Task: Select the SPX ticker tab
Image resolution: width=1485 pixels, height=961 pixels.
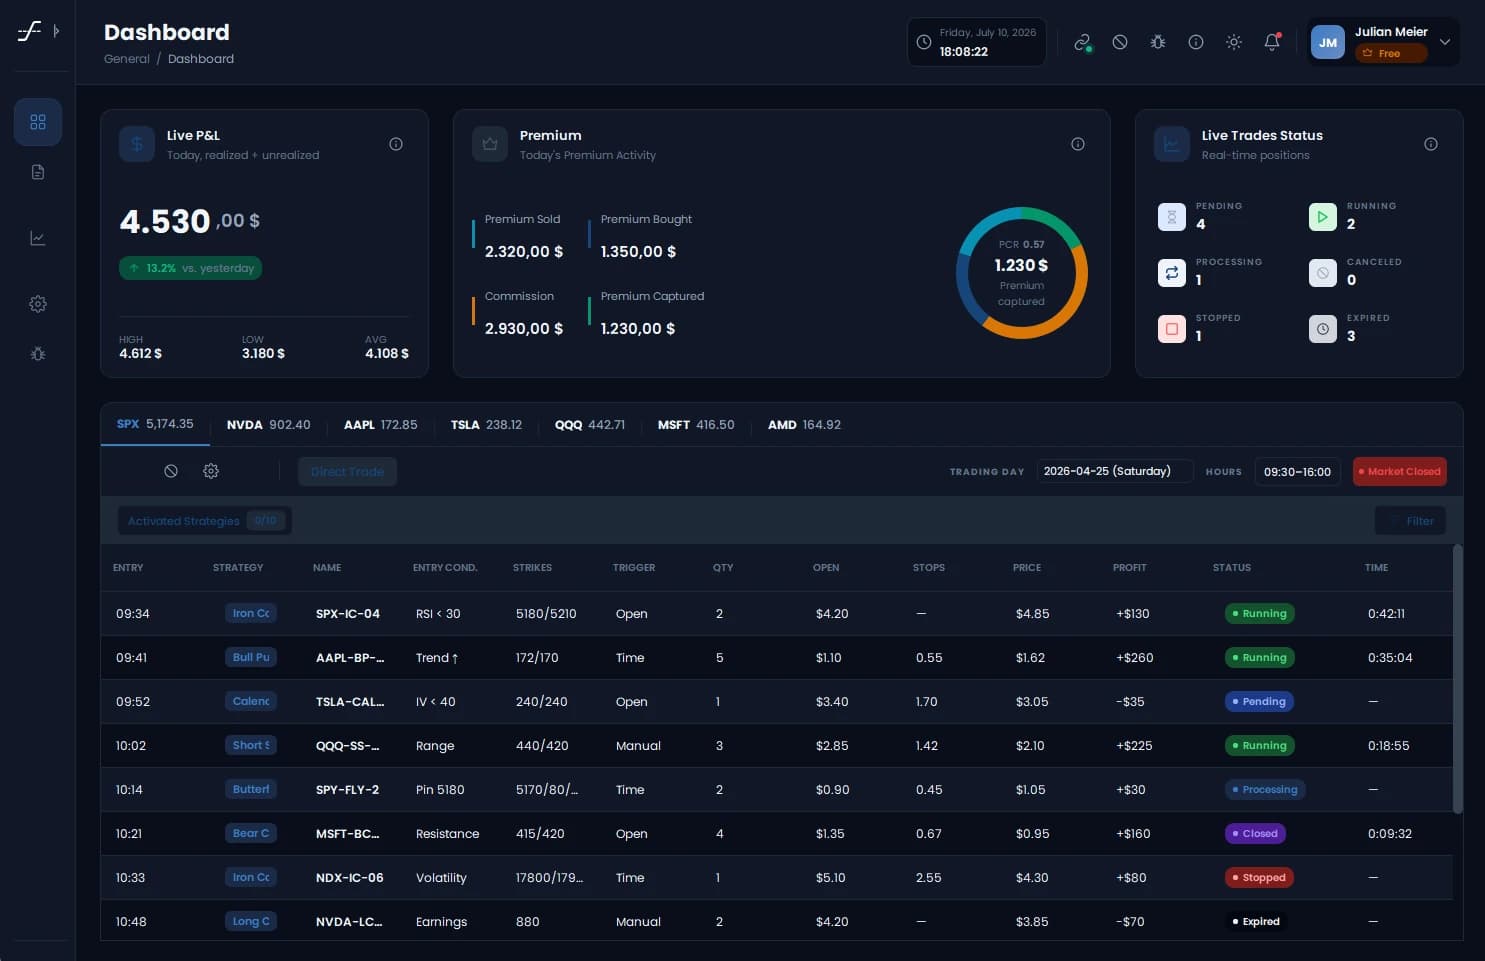Action: (x=155, y=424)
